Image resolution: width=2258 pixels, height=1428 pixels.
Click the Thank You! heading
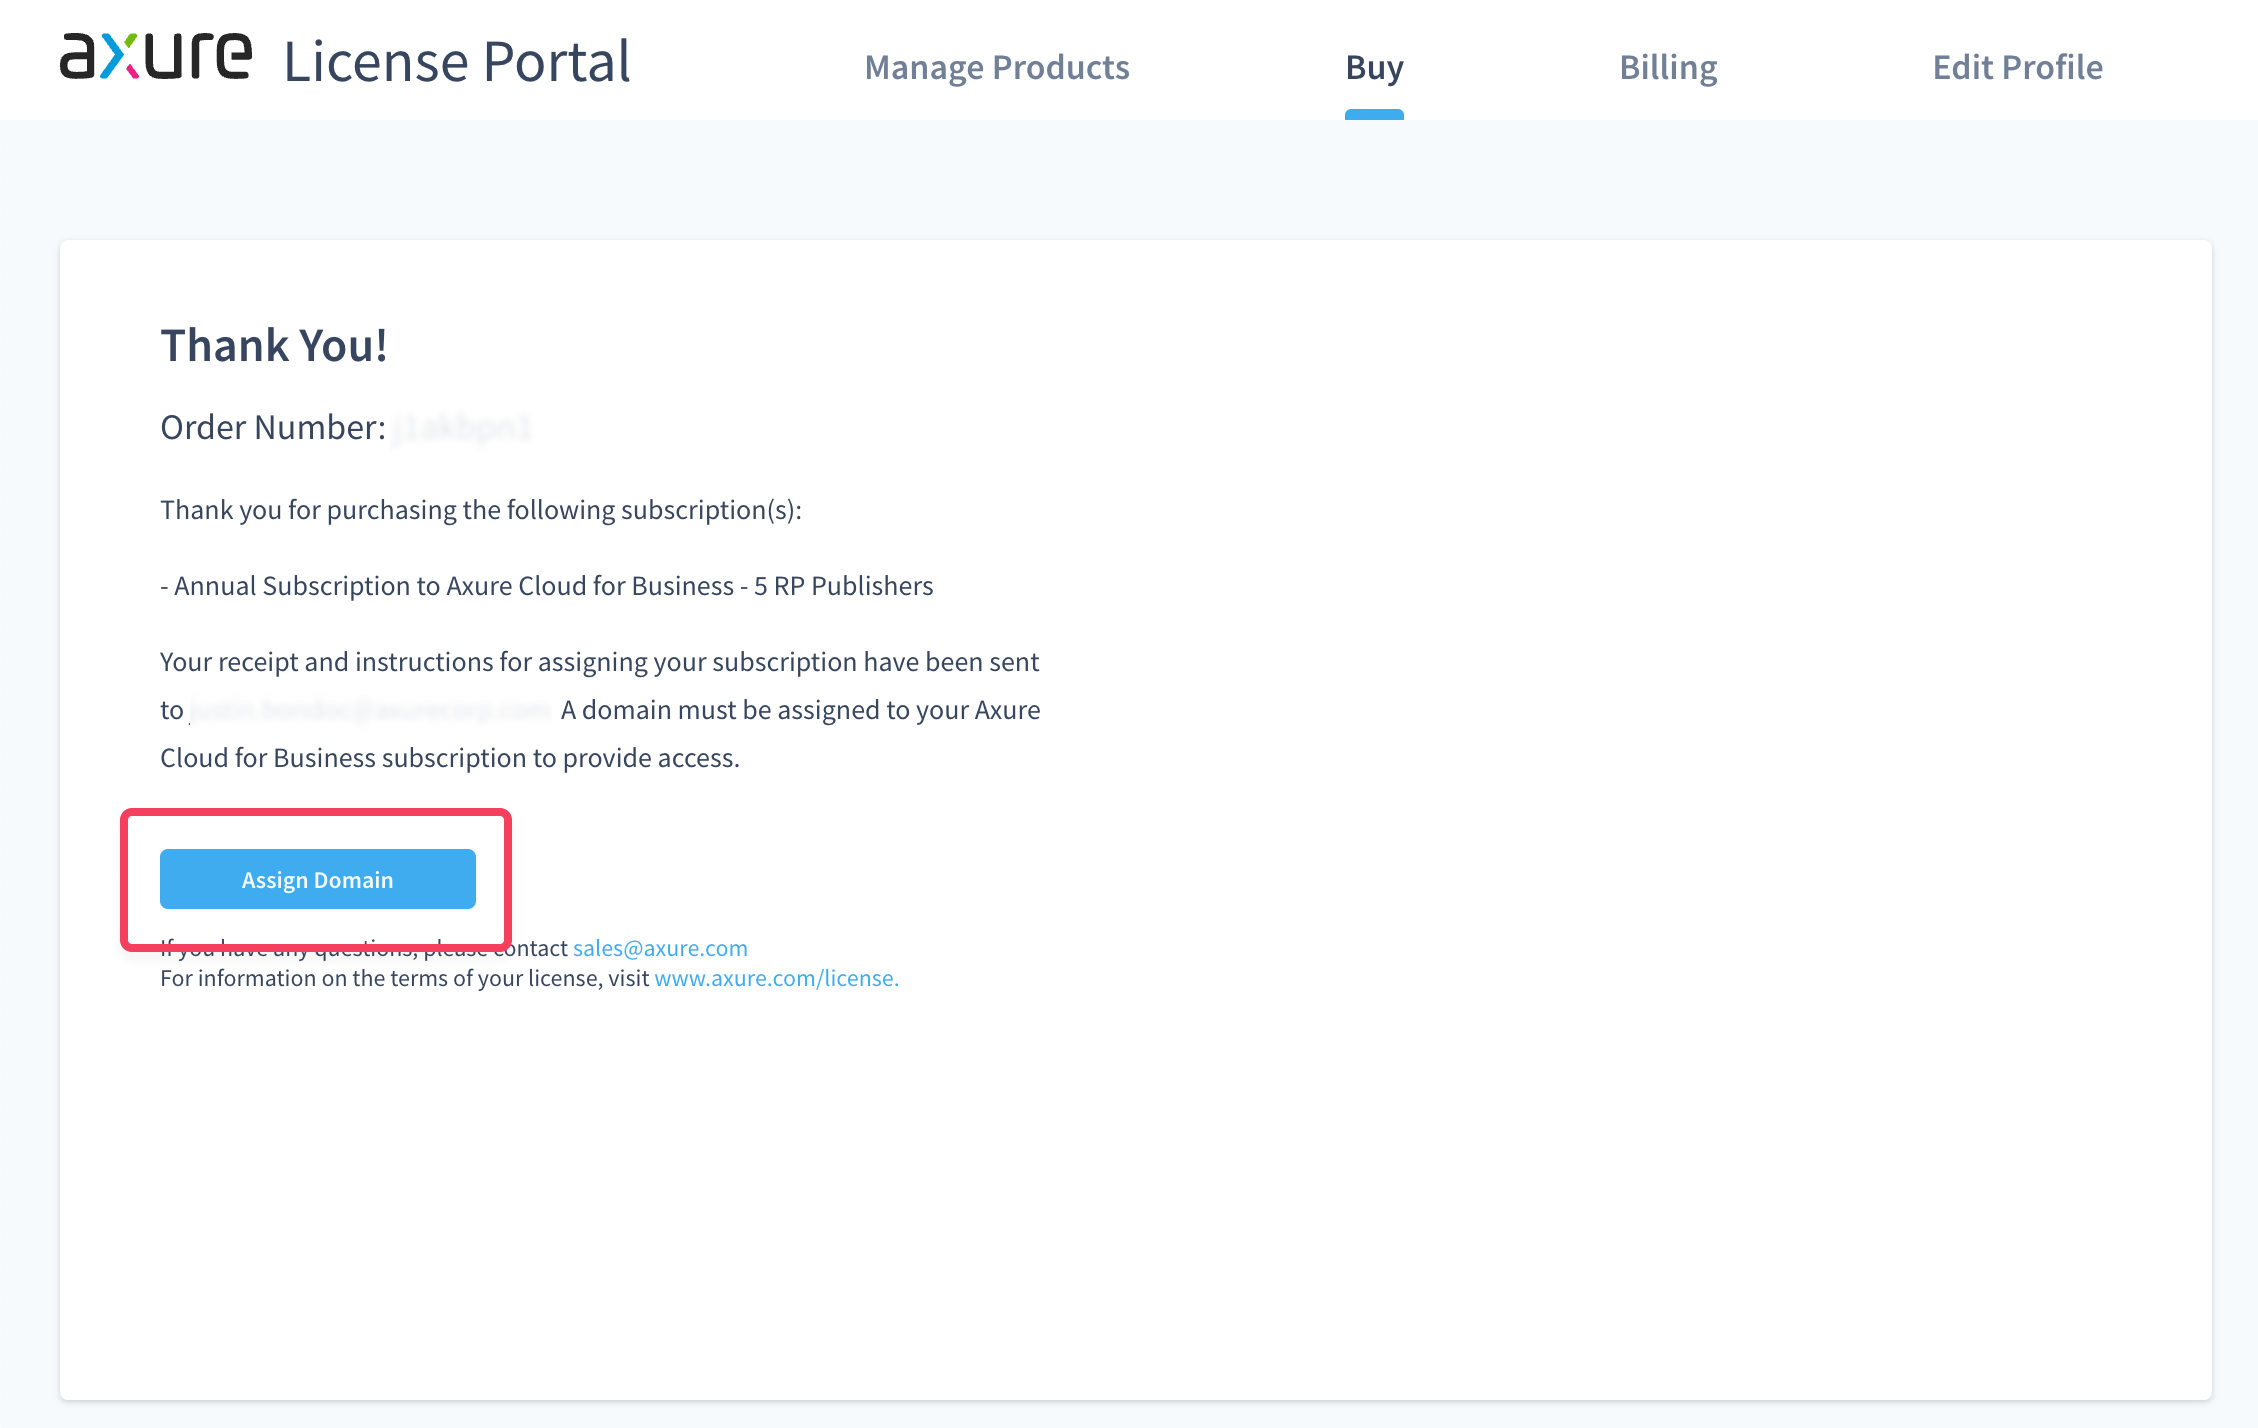point(274,346)
